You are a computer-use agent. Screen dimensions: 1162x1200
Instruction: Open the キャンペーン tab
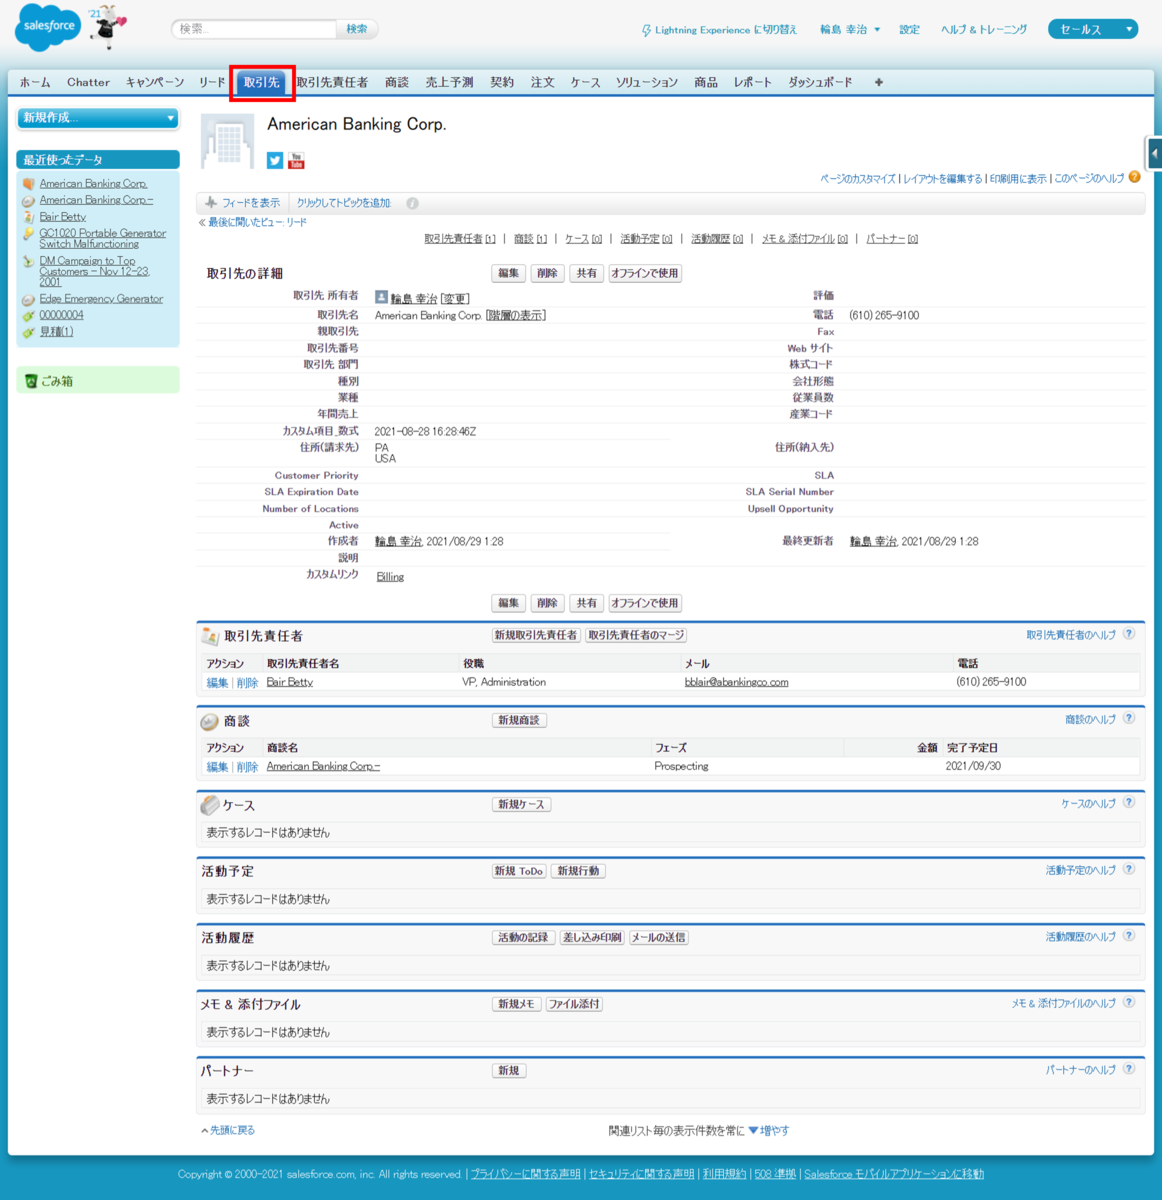[155, 82]
